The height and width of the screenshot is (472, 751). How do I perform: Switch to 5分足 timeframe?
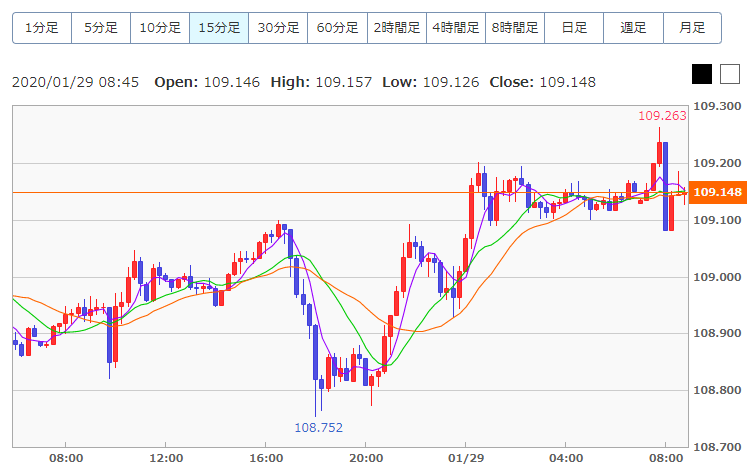[x=101, y=28]
